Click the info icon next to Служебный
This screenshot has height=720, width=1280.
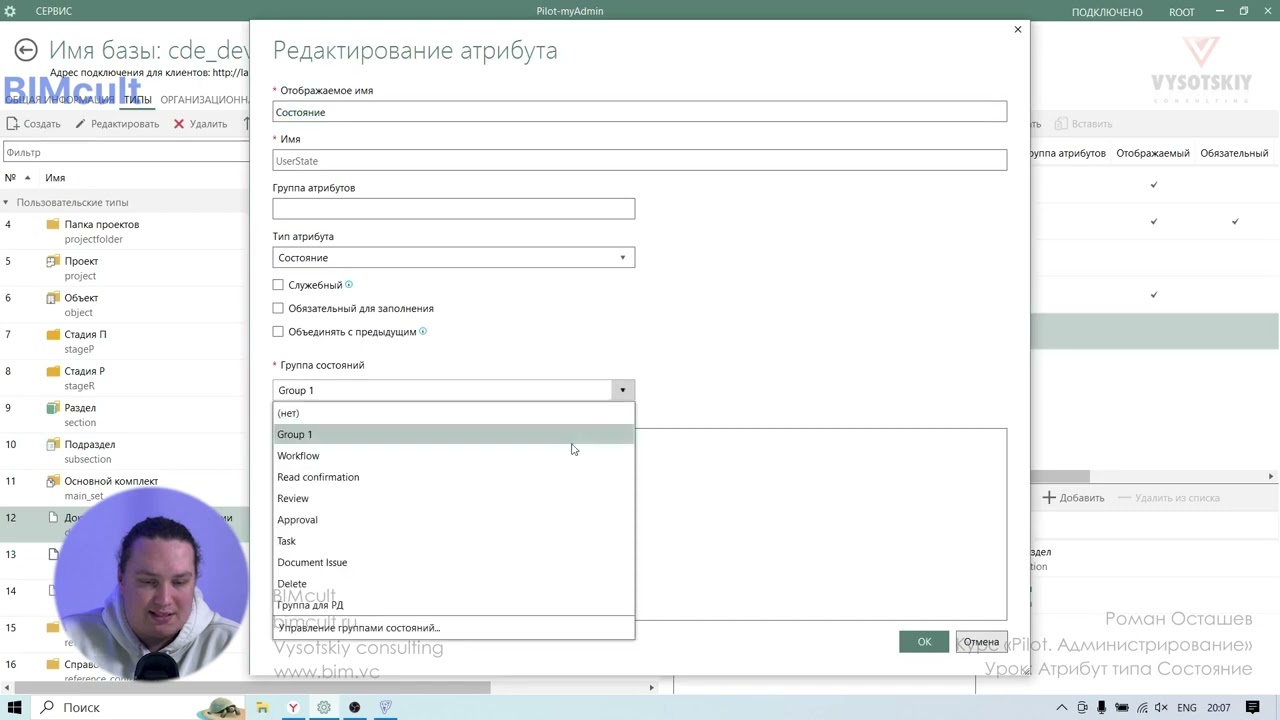tap(349, 285)
